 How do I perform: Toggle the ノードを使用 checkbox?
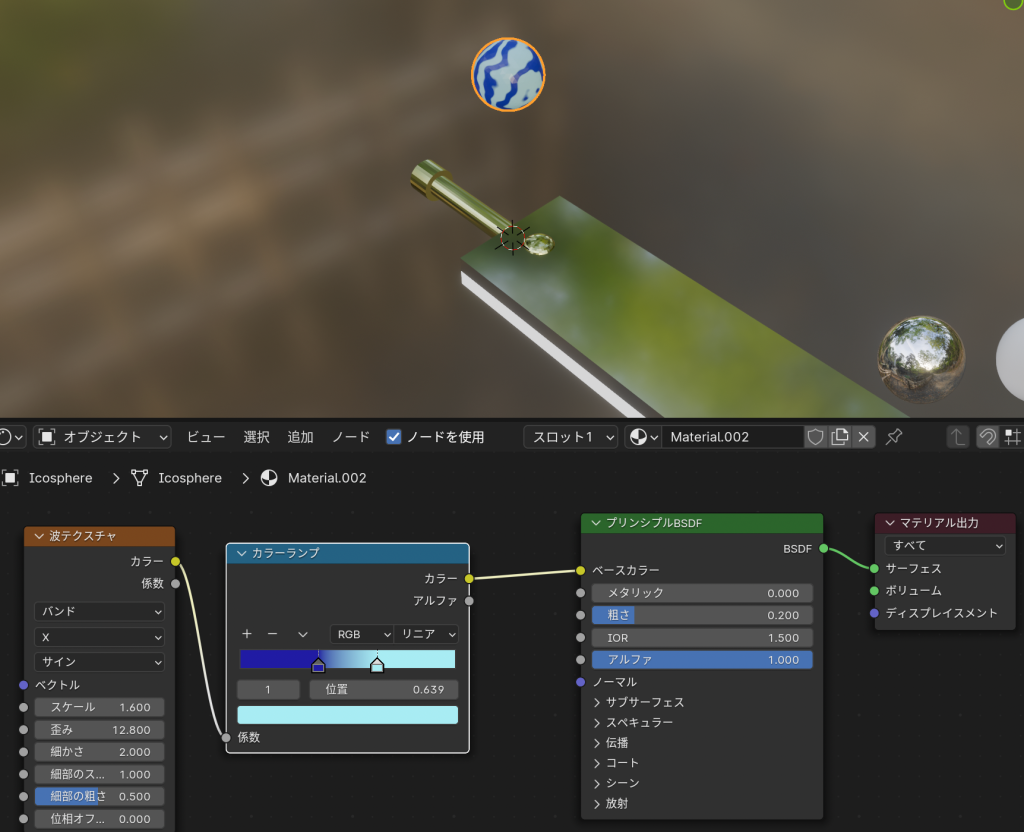tap(394, 437)
